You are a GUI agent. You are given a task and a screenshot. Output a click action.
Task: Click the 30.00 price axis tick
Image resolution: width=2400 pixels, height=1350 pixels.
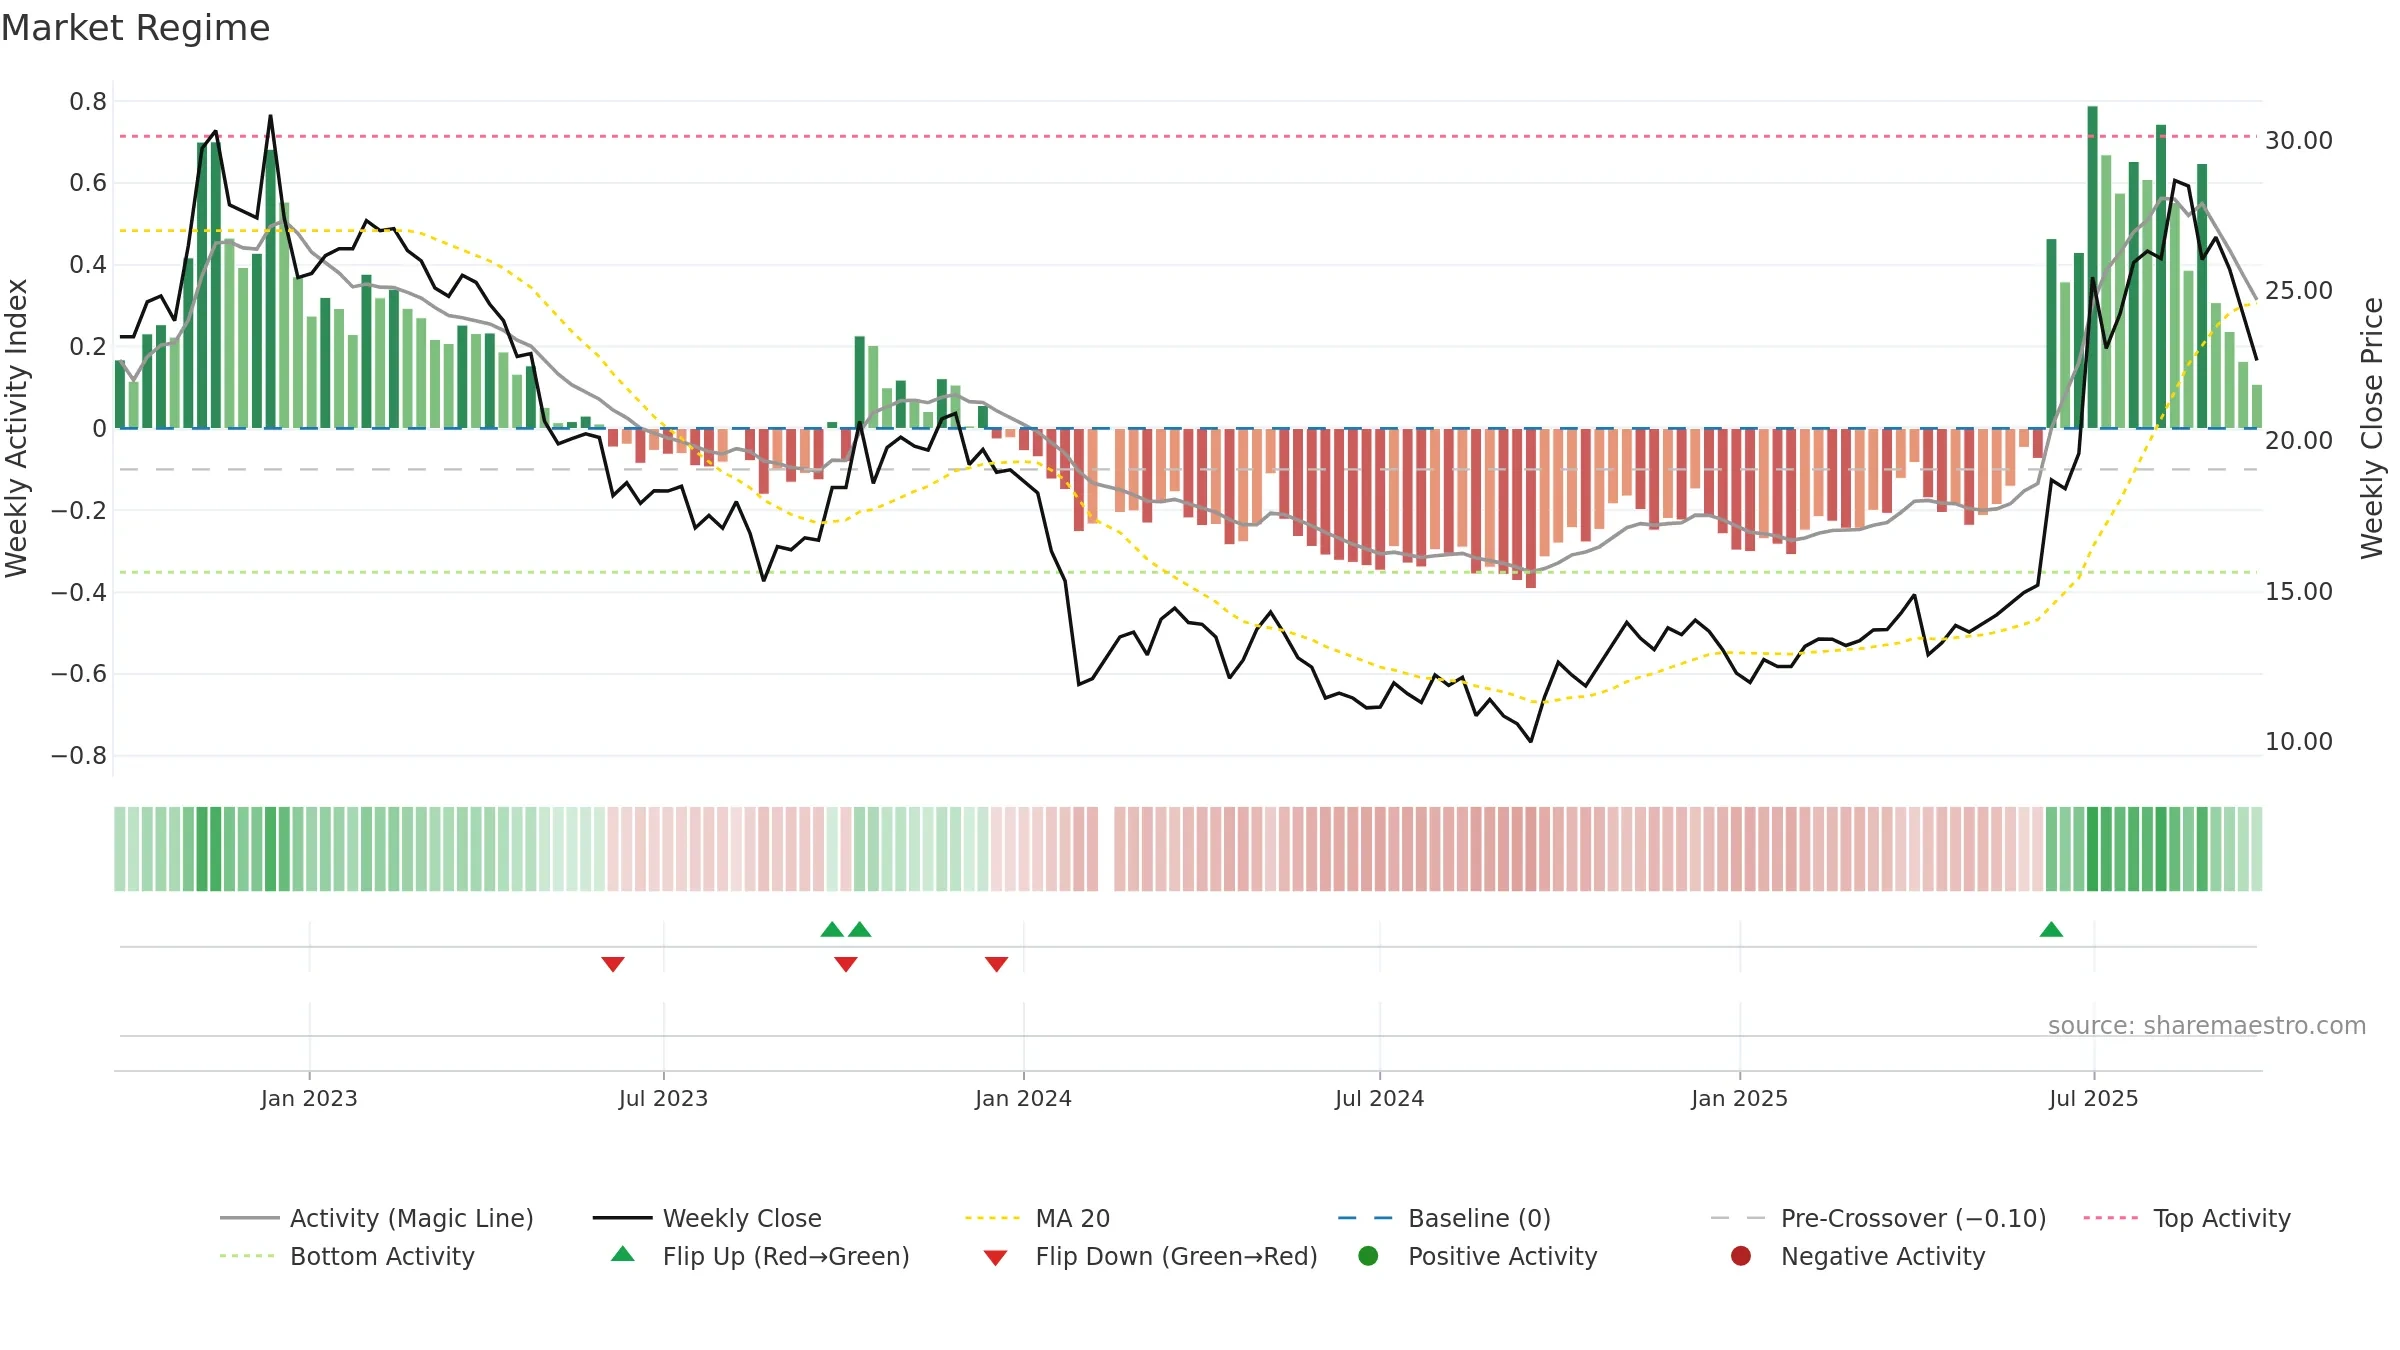pos(2299,140)
